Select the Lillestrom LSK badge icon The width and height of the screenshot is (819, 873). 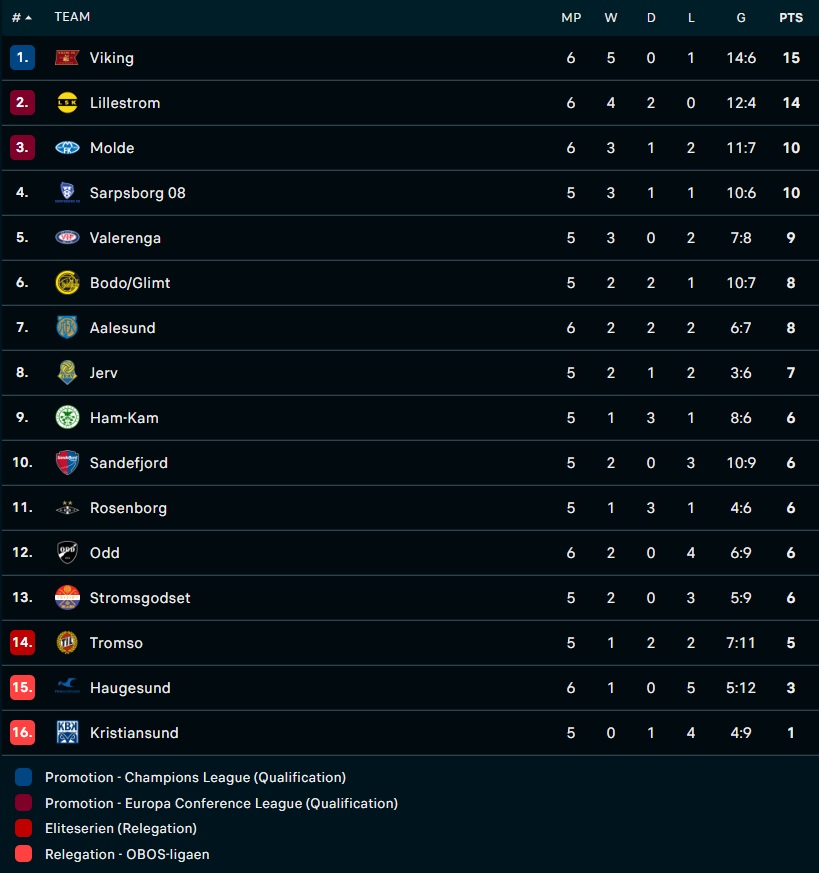pos(67,103)
